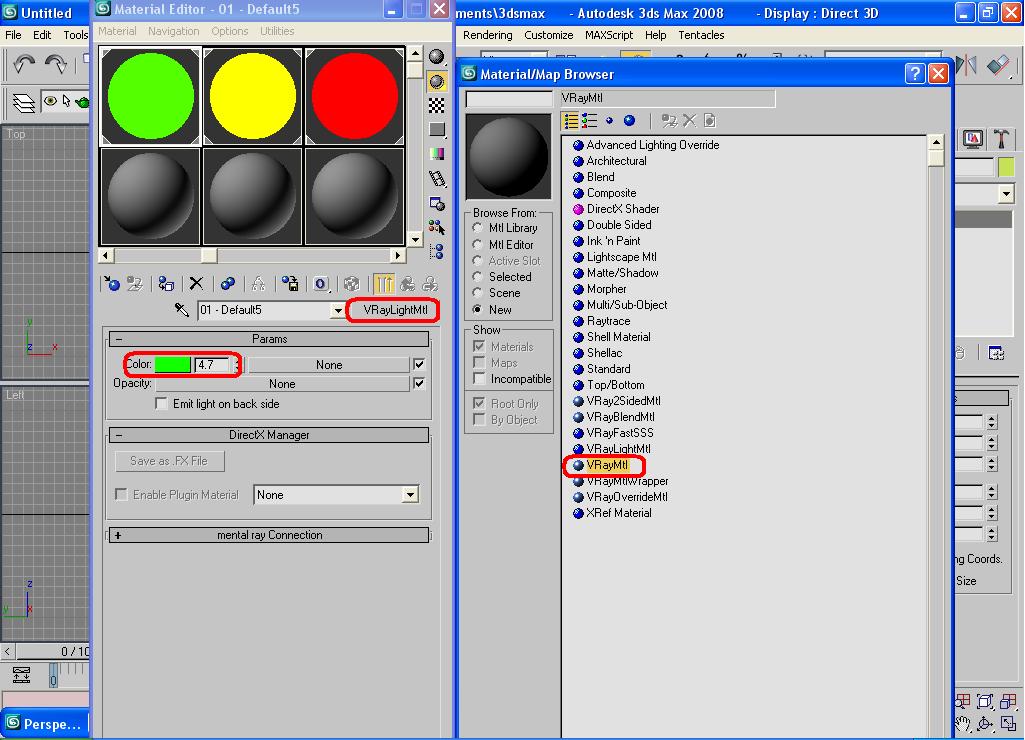Open the plugin material None dropdown
This screenshot has height=740, width=1025.
point(410,495)
